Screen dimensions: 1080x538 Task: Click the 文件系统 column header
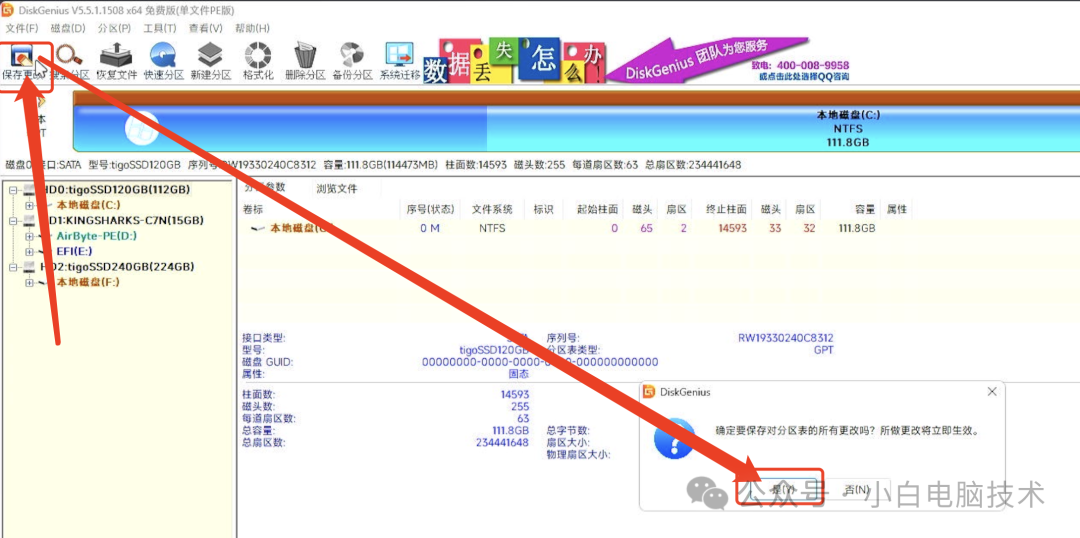[492, 209]
